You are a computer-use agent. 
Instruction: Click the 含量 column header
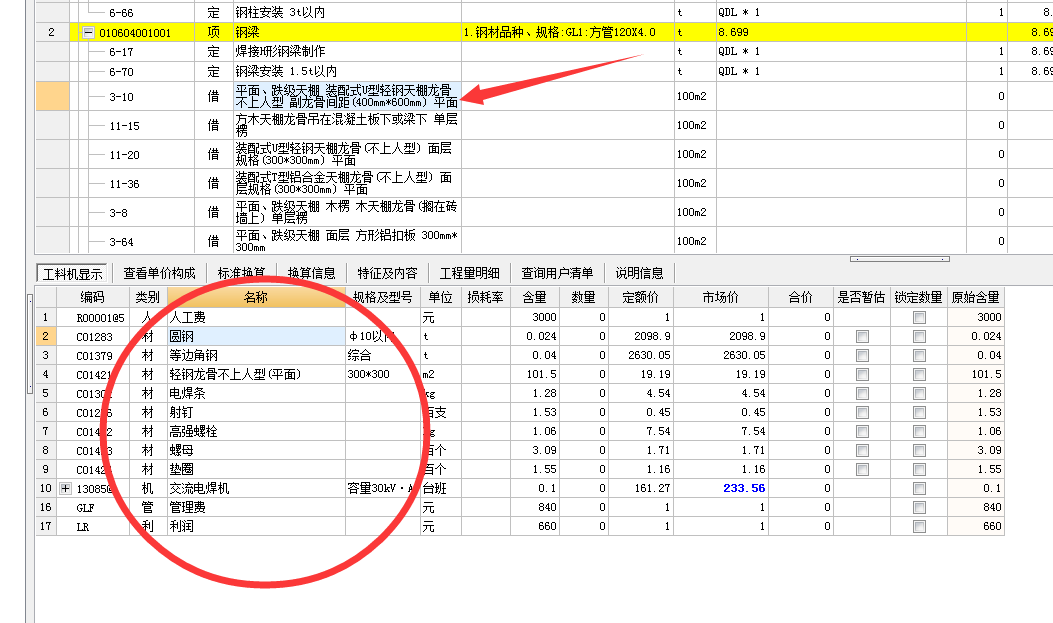[x=535, y=297]
